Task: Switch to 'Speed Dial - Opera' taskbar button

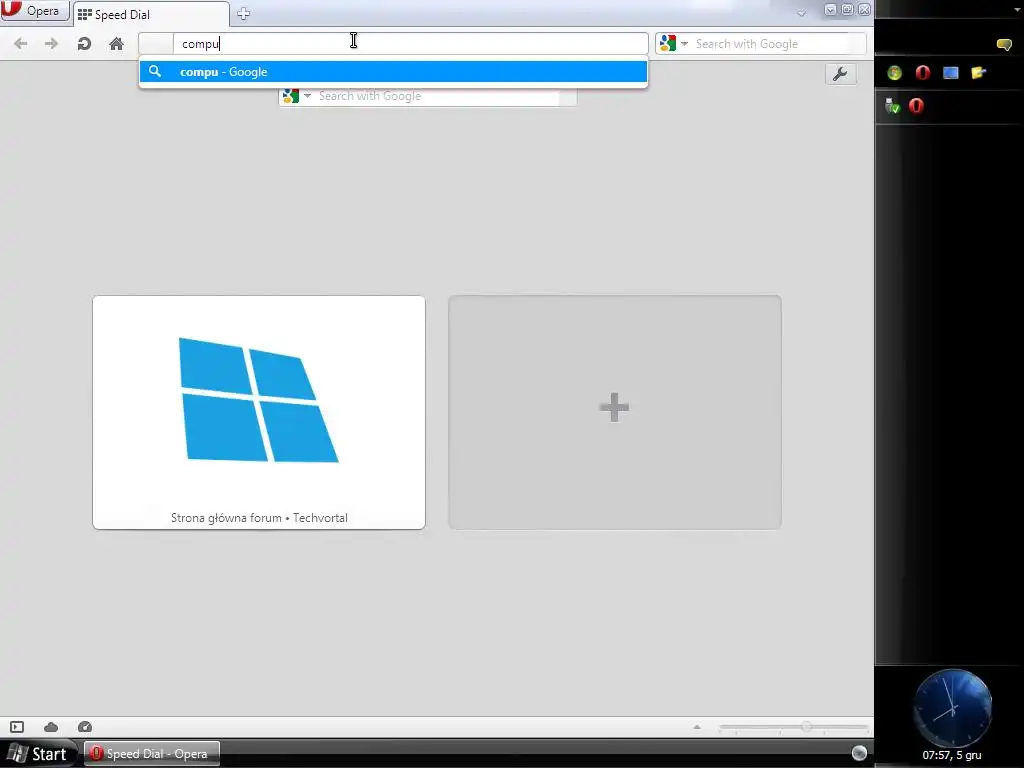Action: (x=152, y=754)
